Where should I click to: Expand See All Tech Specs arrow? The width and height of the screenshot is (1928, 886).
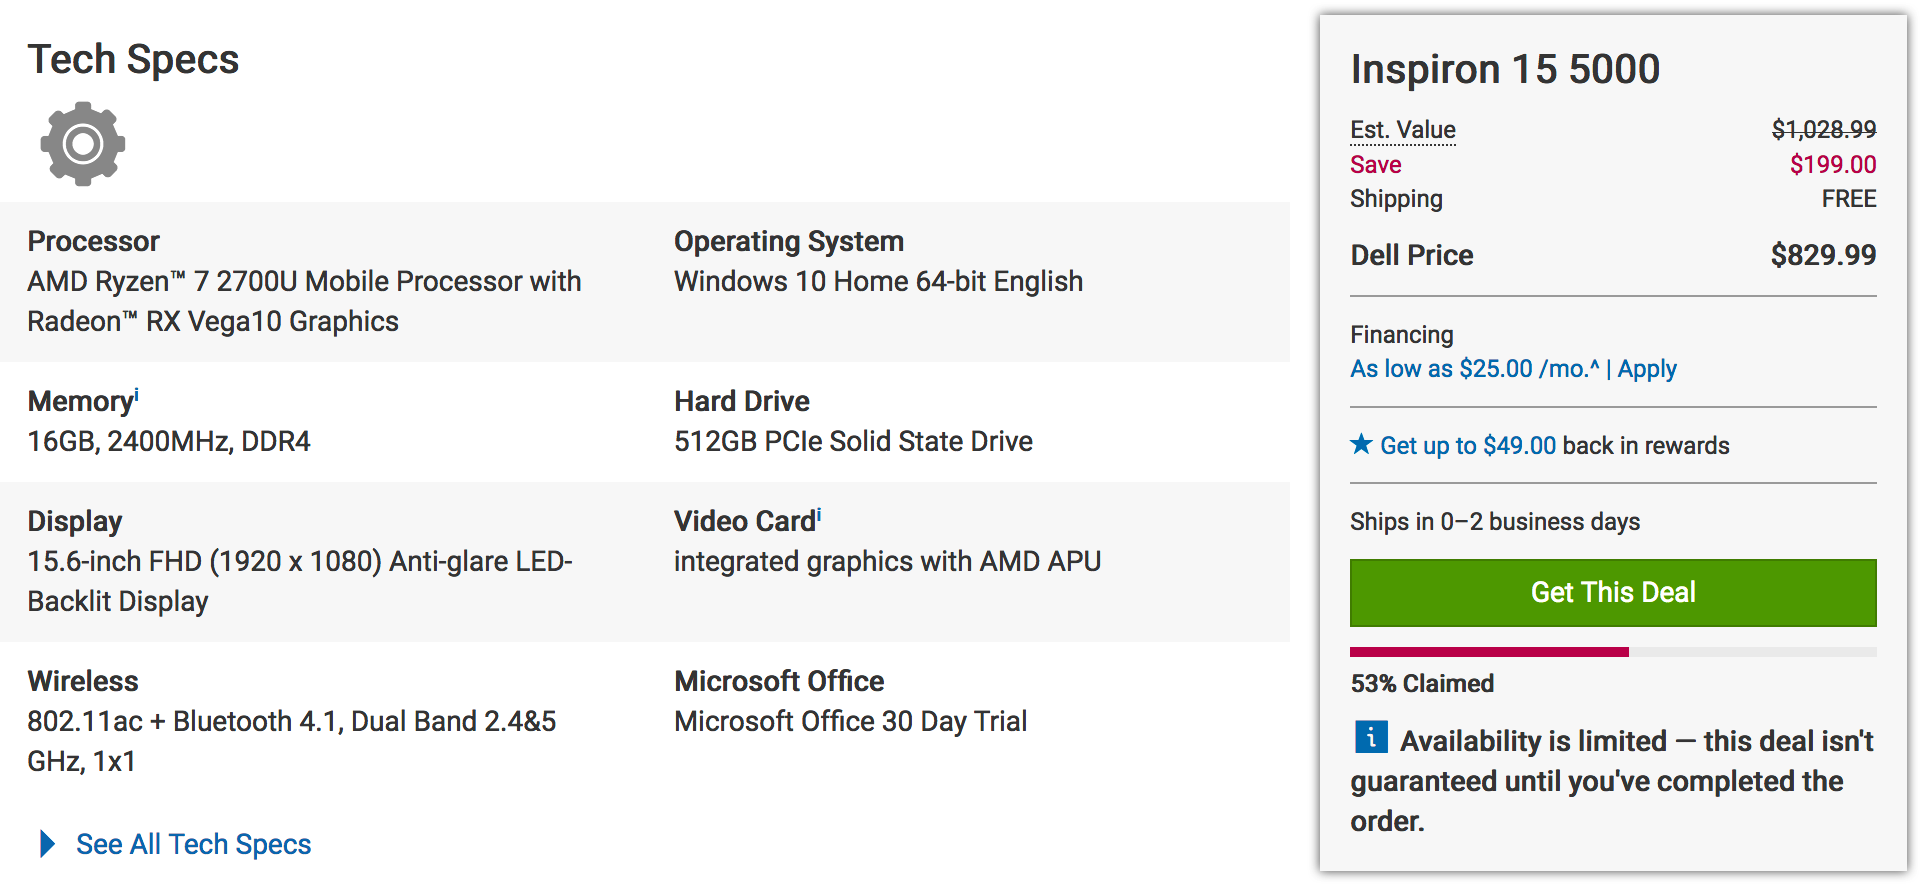[x=47, y=844]
